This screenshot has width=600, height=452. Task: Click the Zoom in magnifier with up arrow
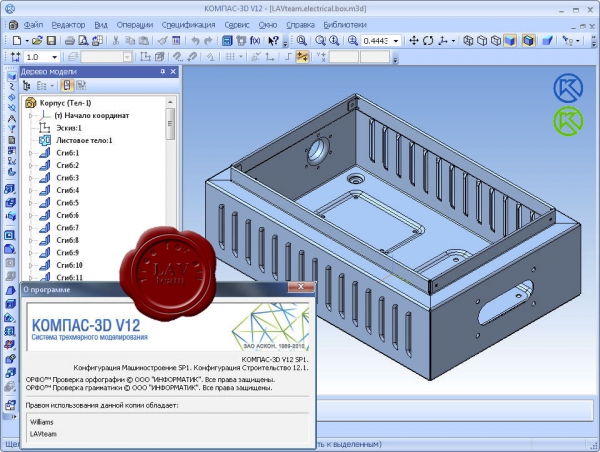(x=334, y=41)
